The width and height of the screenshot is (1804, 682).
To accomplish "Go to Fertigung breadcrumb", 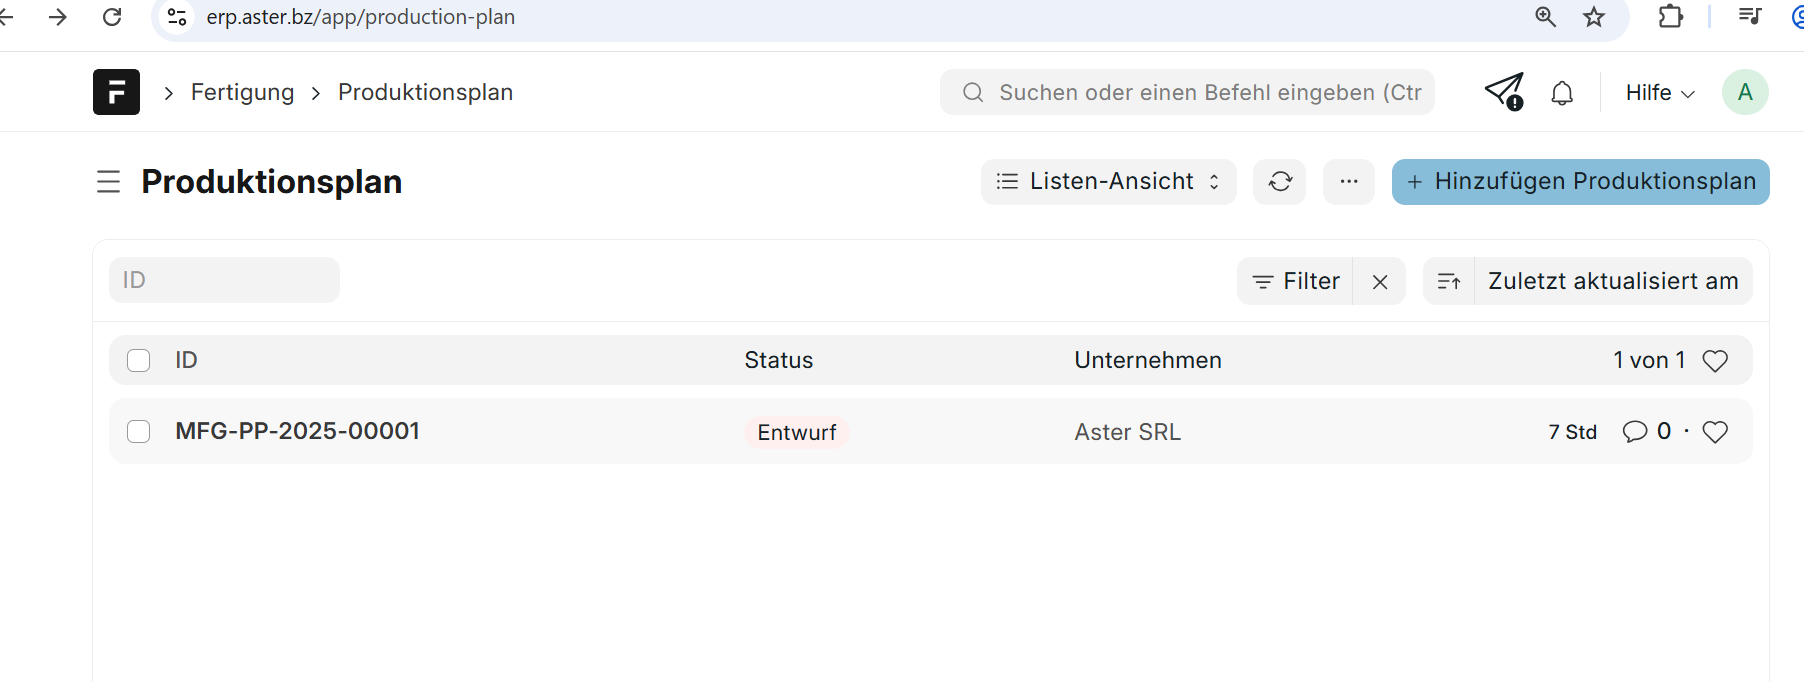I will pos(242,93).
